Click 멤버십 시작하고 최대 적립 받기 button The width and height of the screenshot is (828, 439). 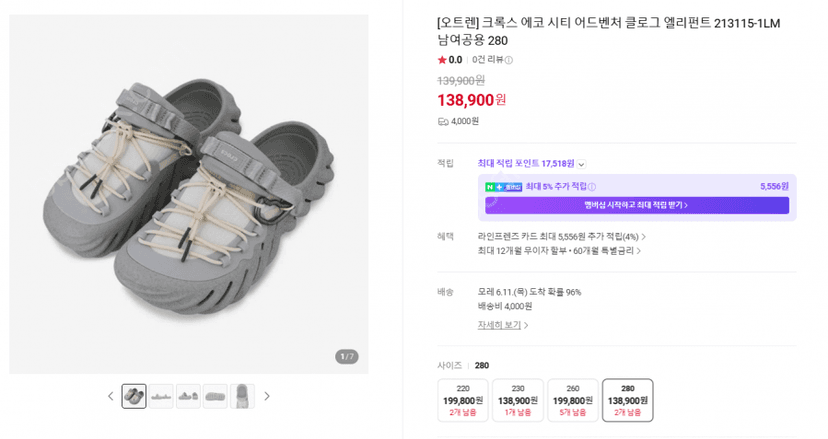pyautogui.click(x=637, y=205)
